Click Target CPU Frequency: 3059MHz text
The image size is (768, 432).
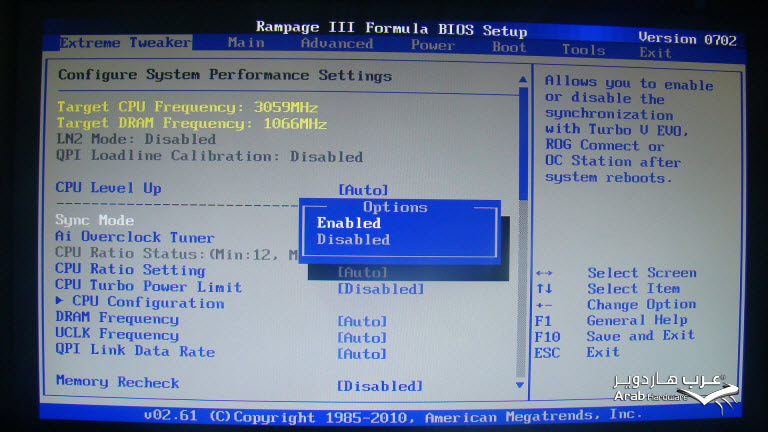[x=187, y=107]
